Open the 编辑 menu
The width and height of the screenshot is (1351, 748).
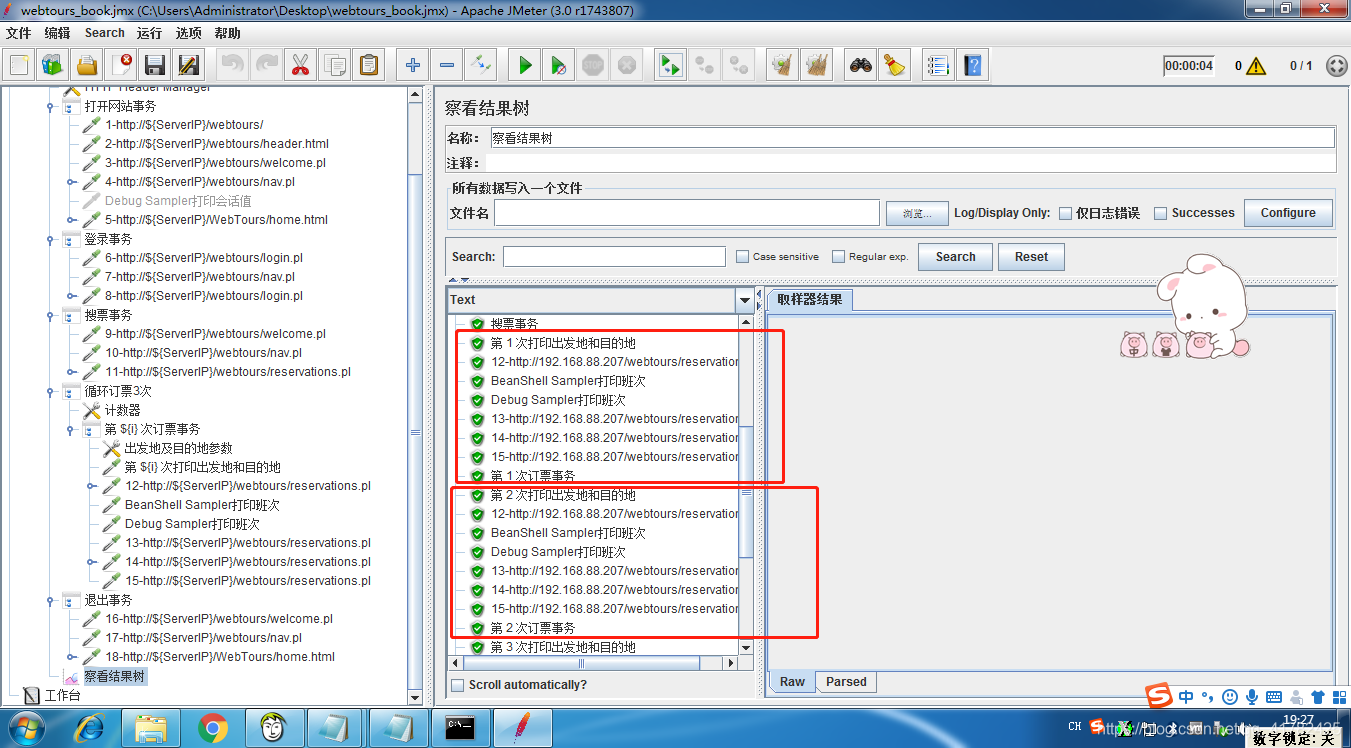[58, 33]
